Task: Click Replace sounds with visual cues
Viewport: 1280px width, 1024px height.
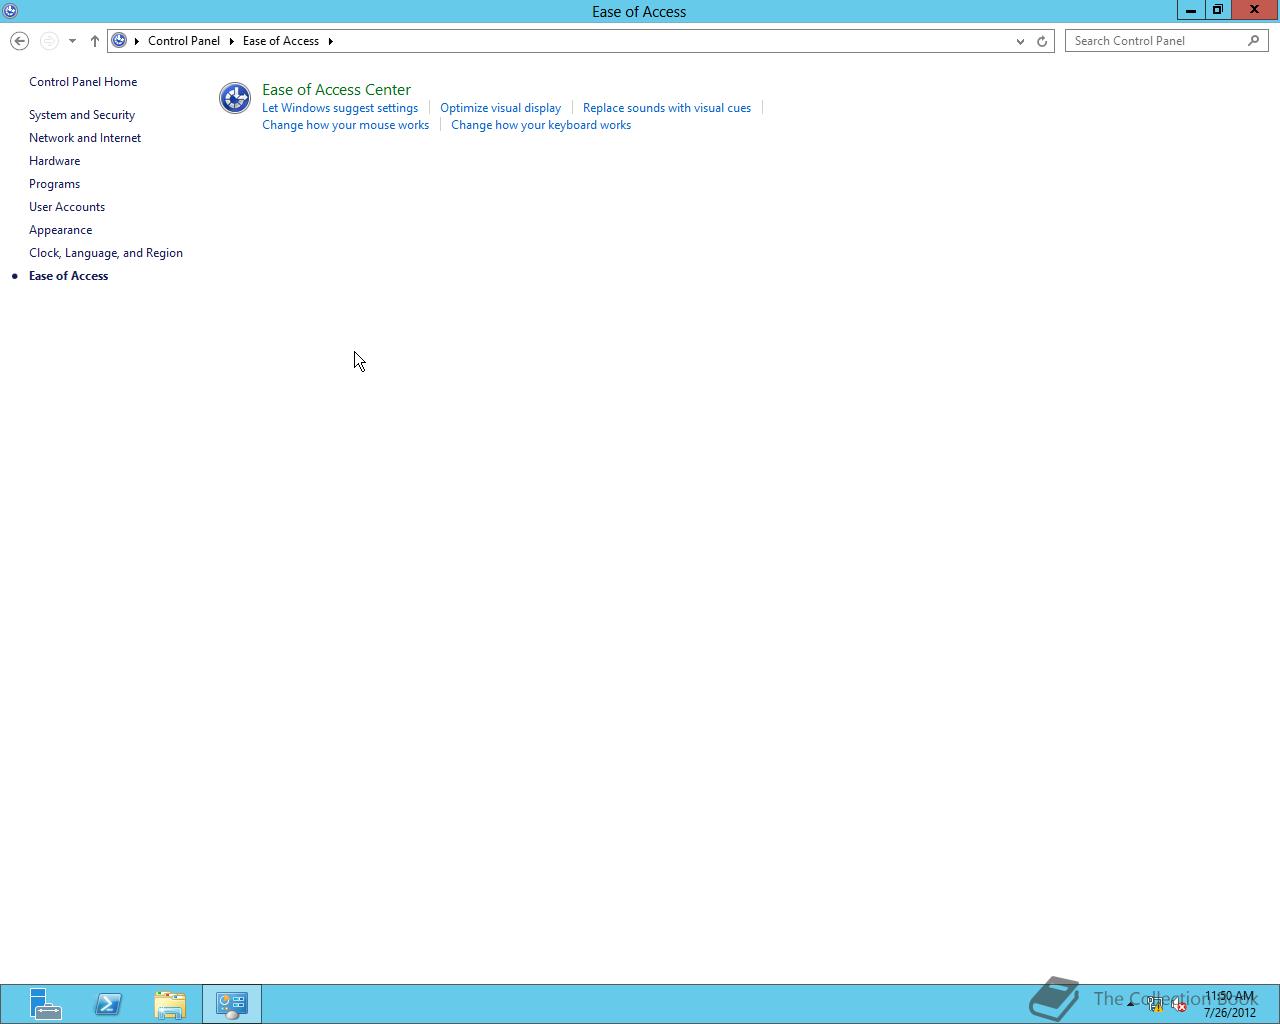Action: coord(667,108)
